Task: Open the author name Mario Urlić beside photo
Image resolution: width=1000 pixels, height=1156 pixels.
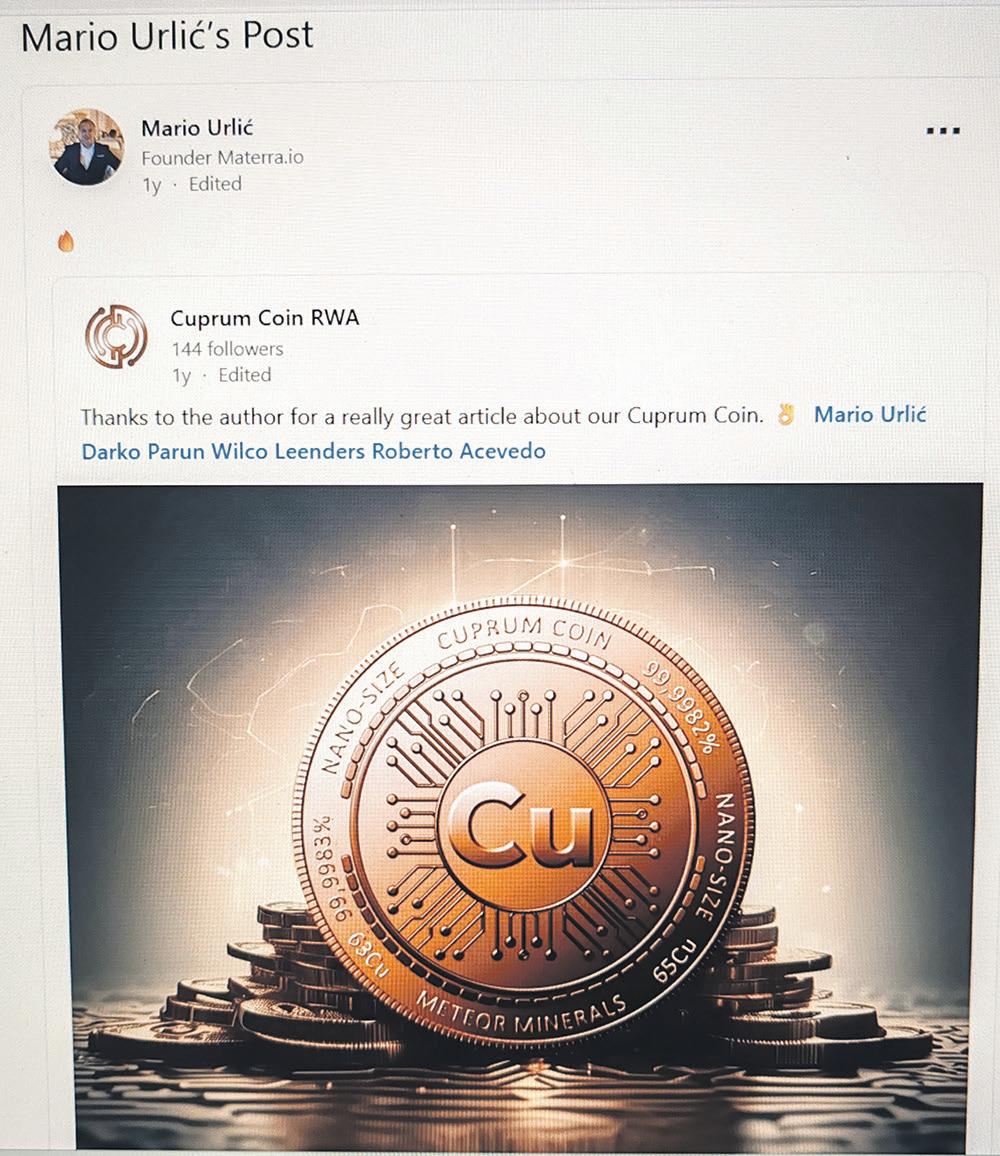Action: coord(197,128)
